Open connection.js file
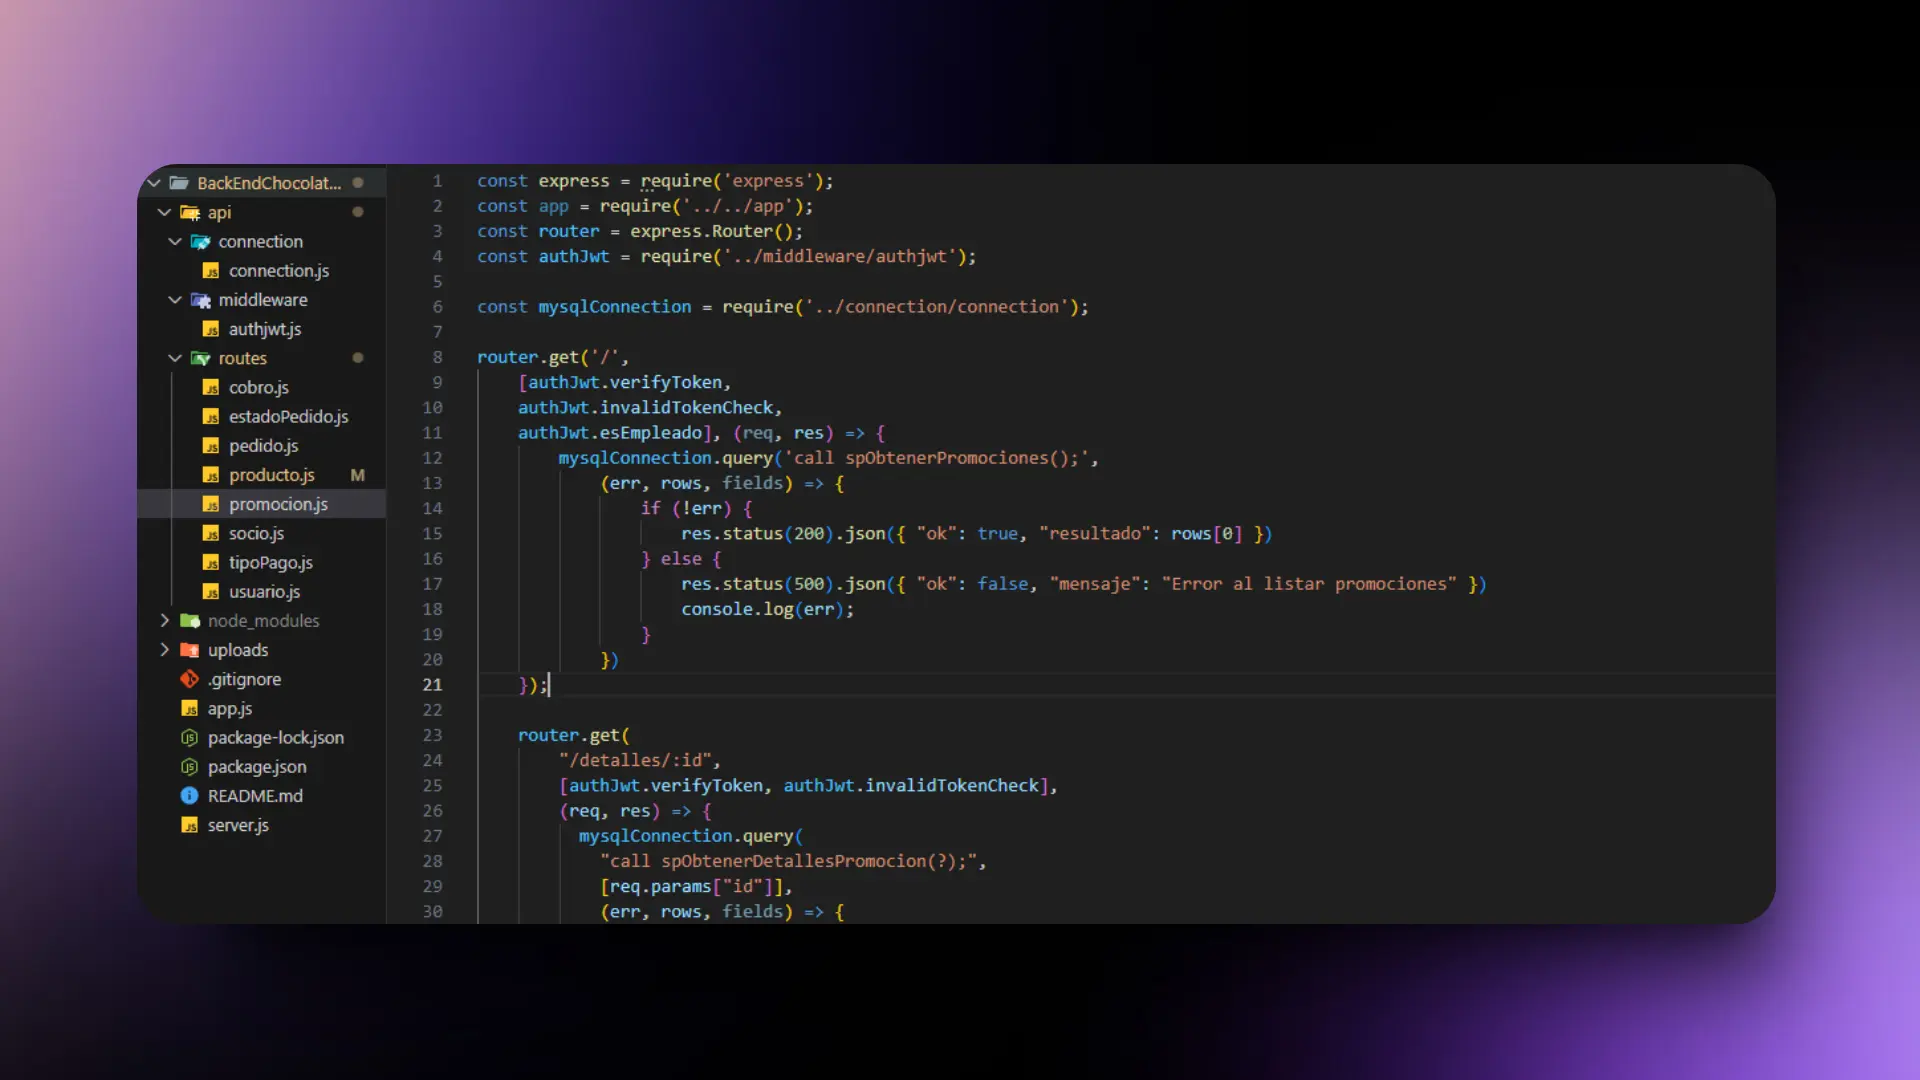 click(x=279, y=271)
